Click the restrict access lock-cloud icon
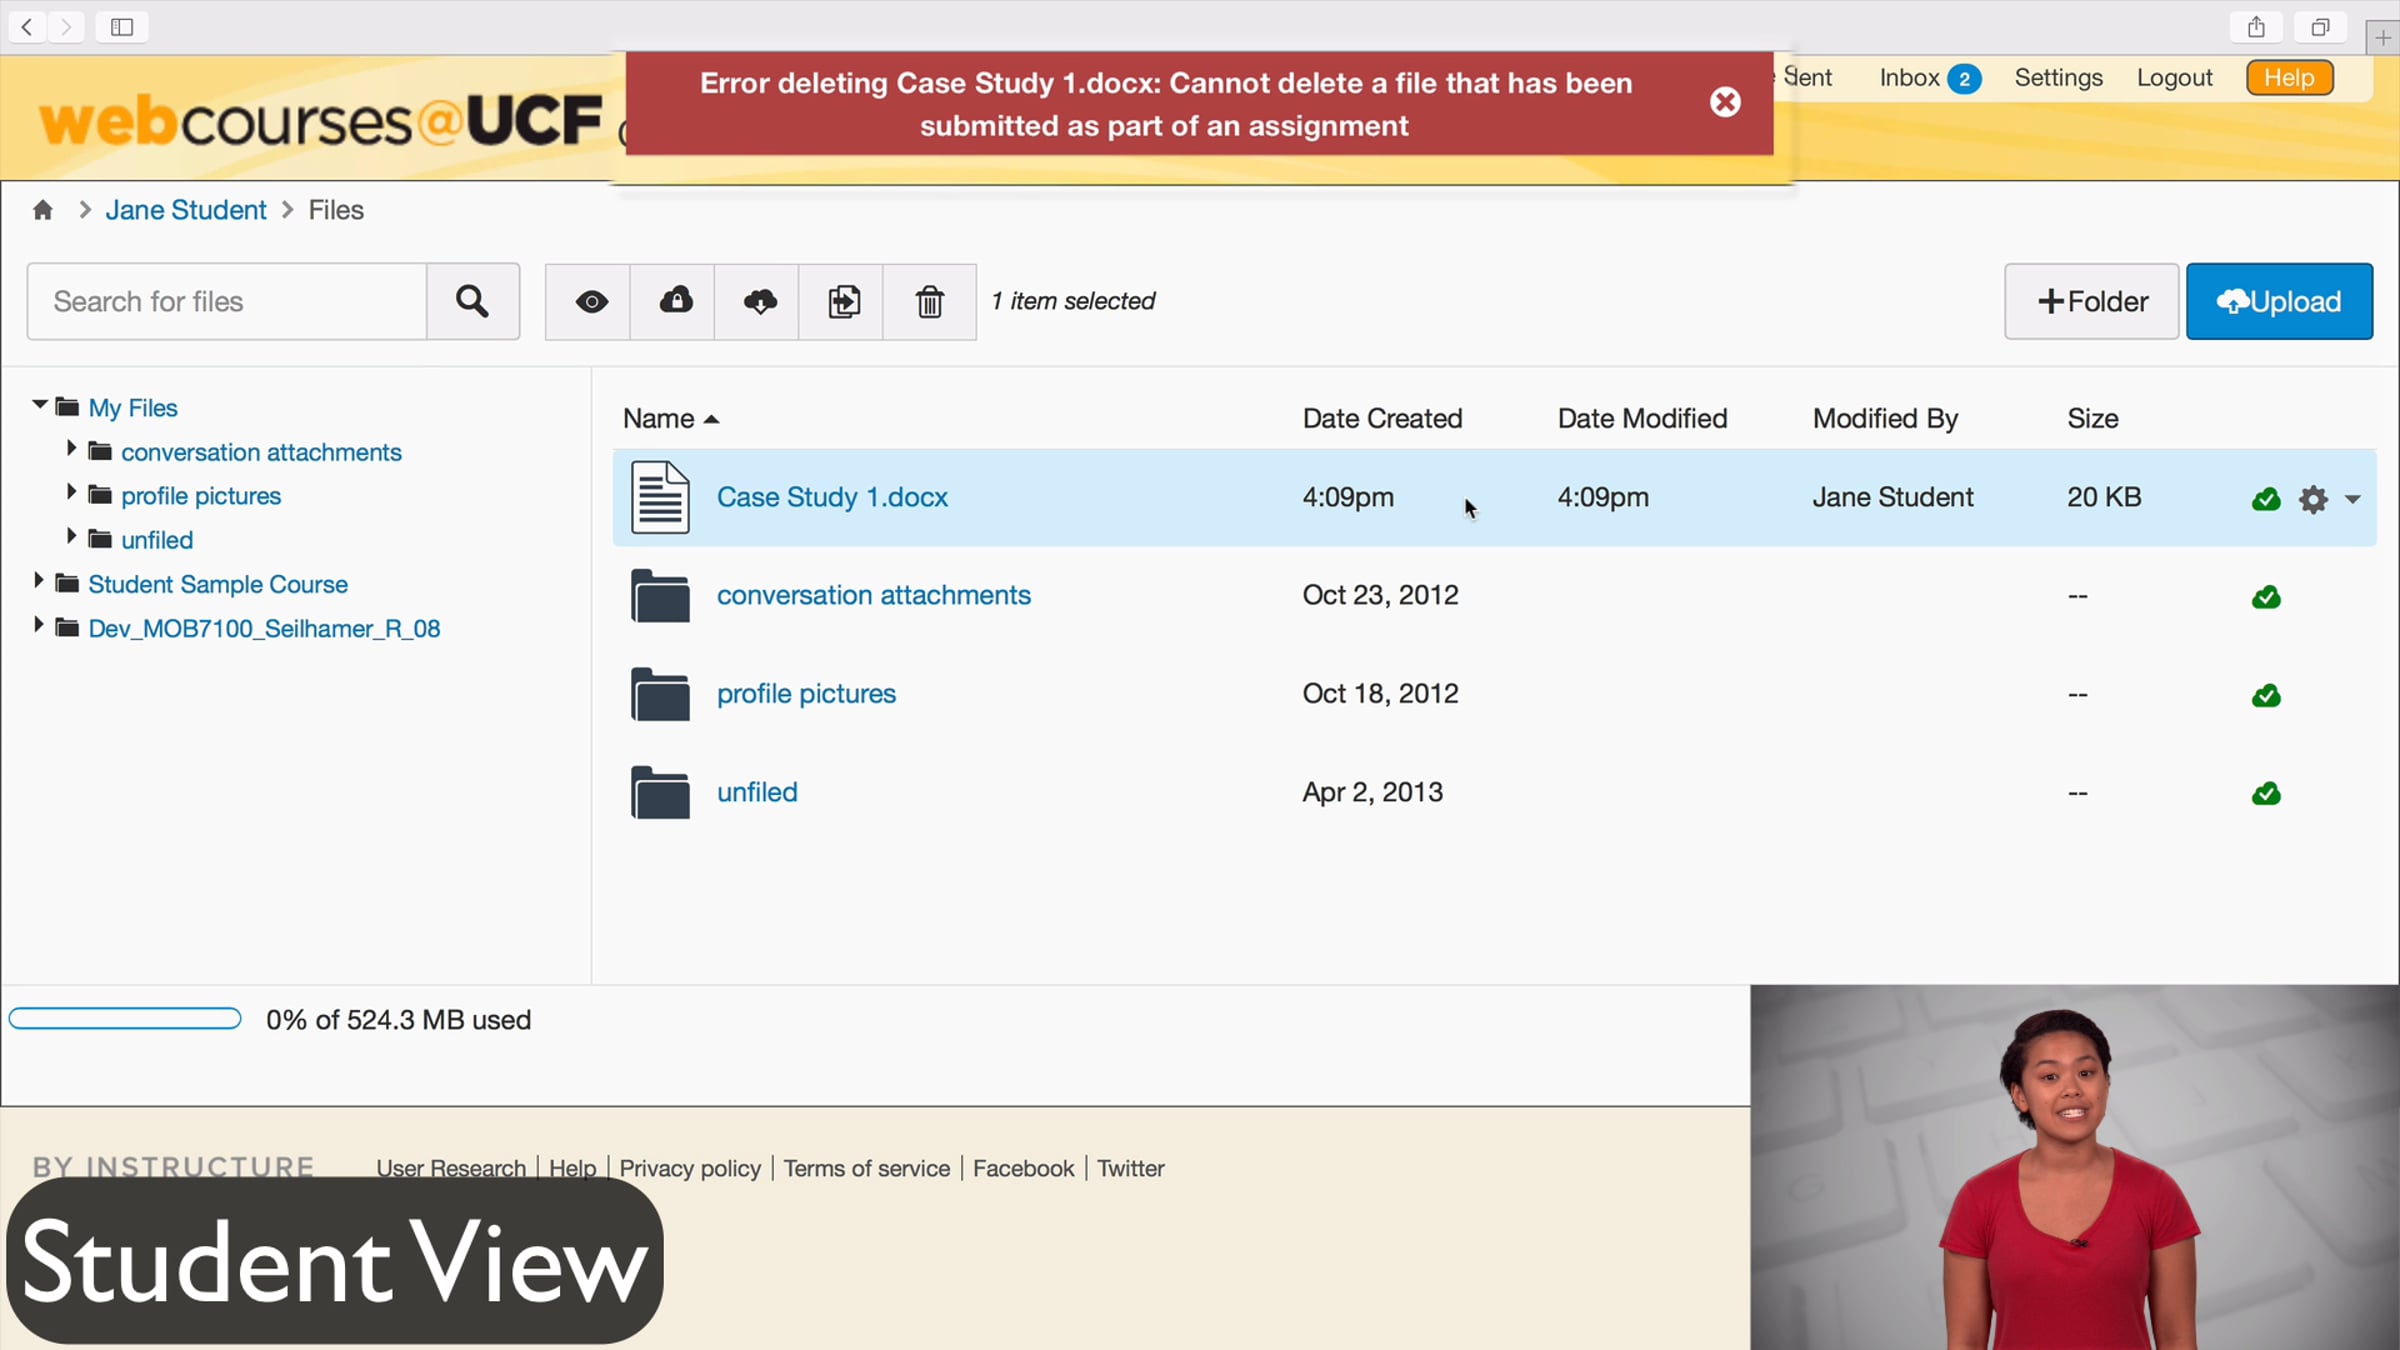2400x1350 pixels. click(x=675, y=301)
